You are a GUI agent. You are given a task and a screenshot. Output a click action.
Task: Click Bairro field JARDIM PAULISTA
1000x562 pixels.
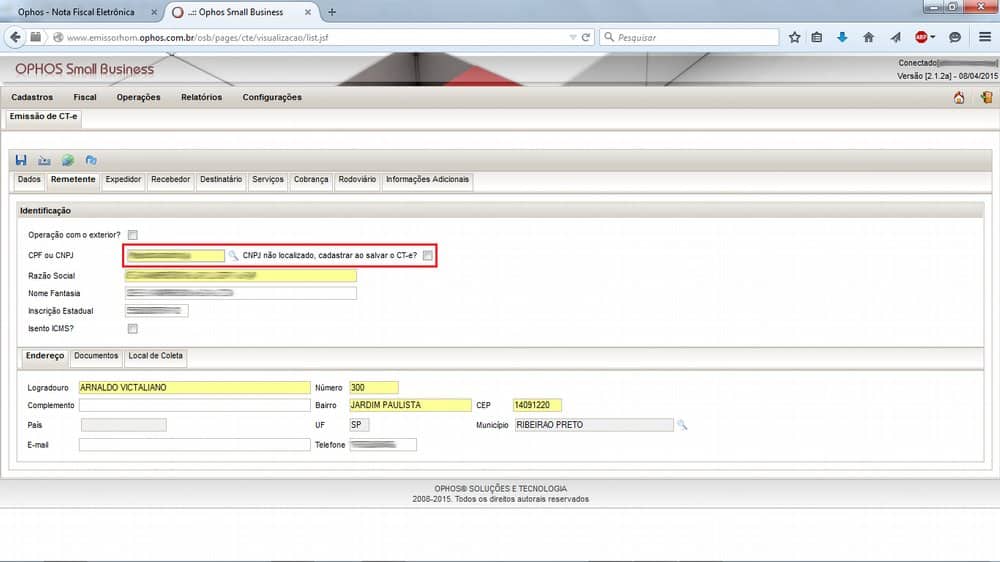[x=410, y=406]
